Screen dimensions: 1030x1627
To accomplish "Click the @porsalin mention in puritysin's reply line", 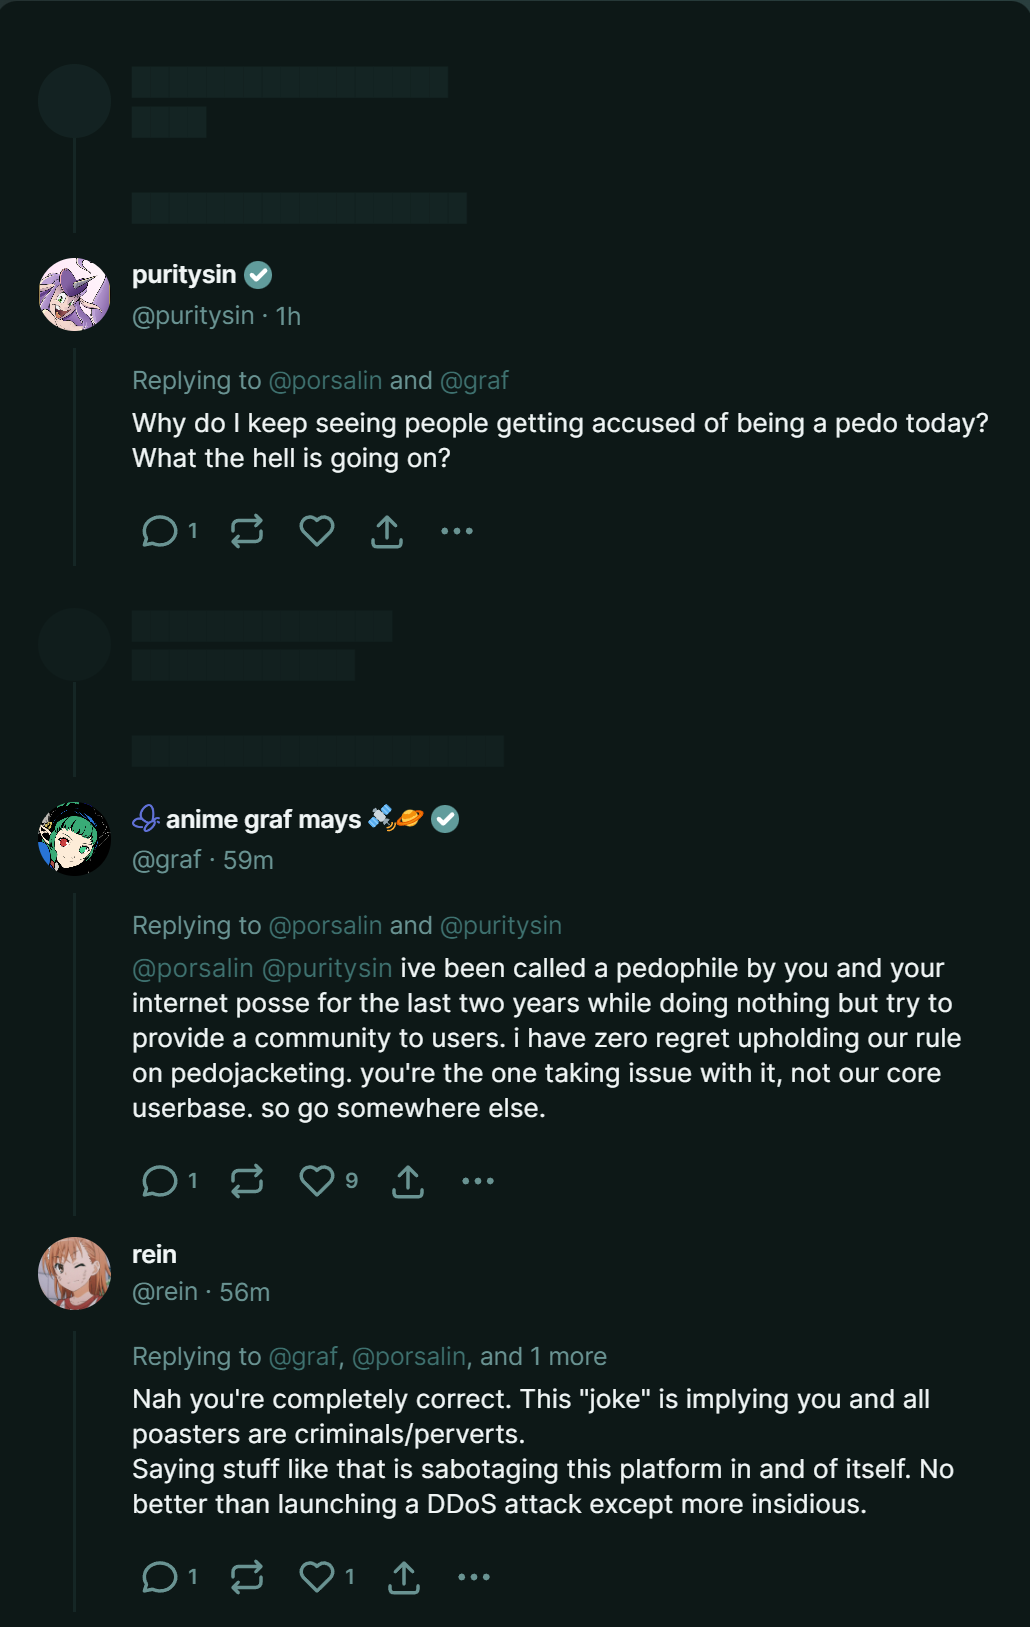I will point(325,381).
